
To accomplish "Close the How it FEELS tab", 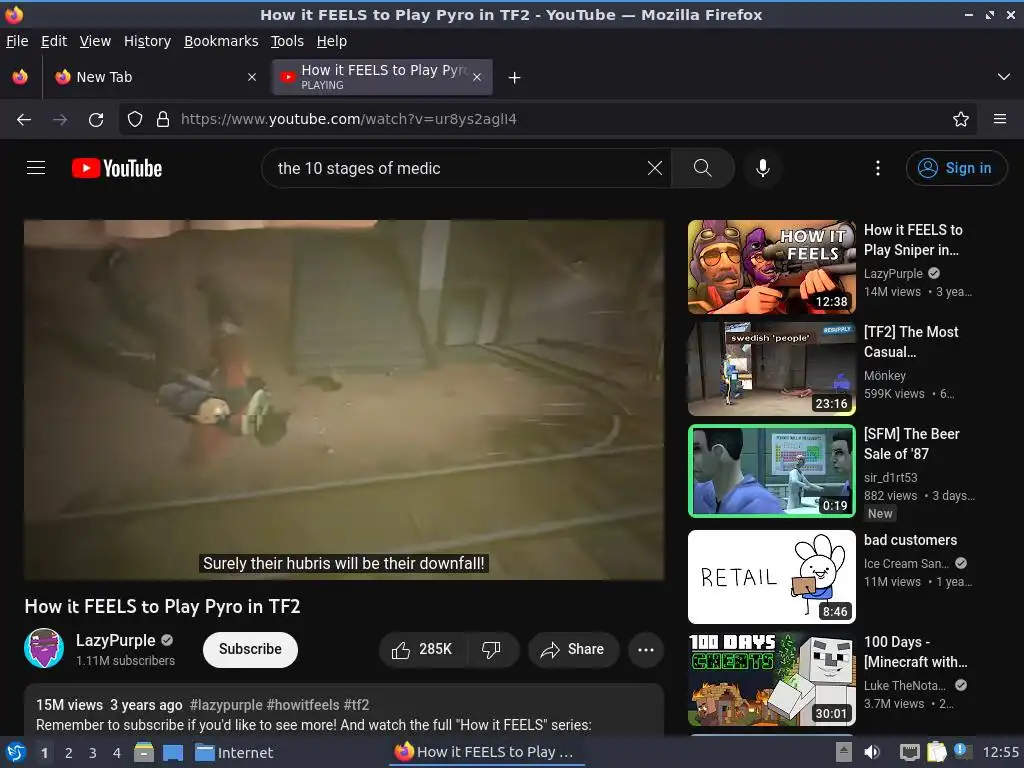I will tap(477, 77).
